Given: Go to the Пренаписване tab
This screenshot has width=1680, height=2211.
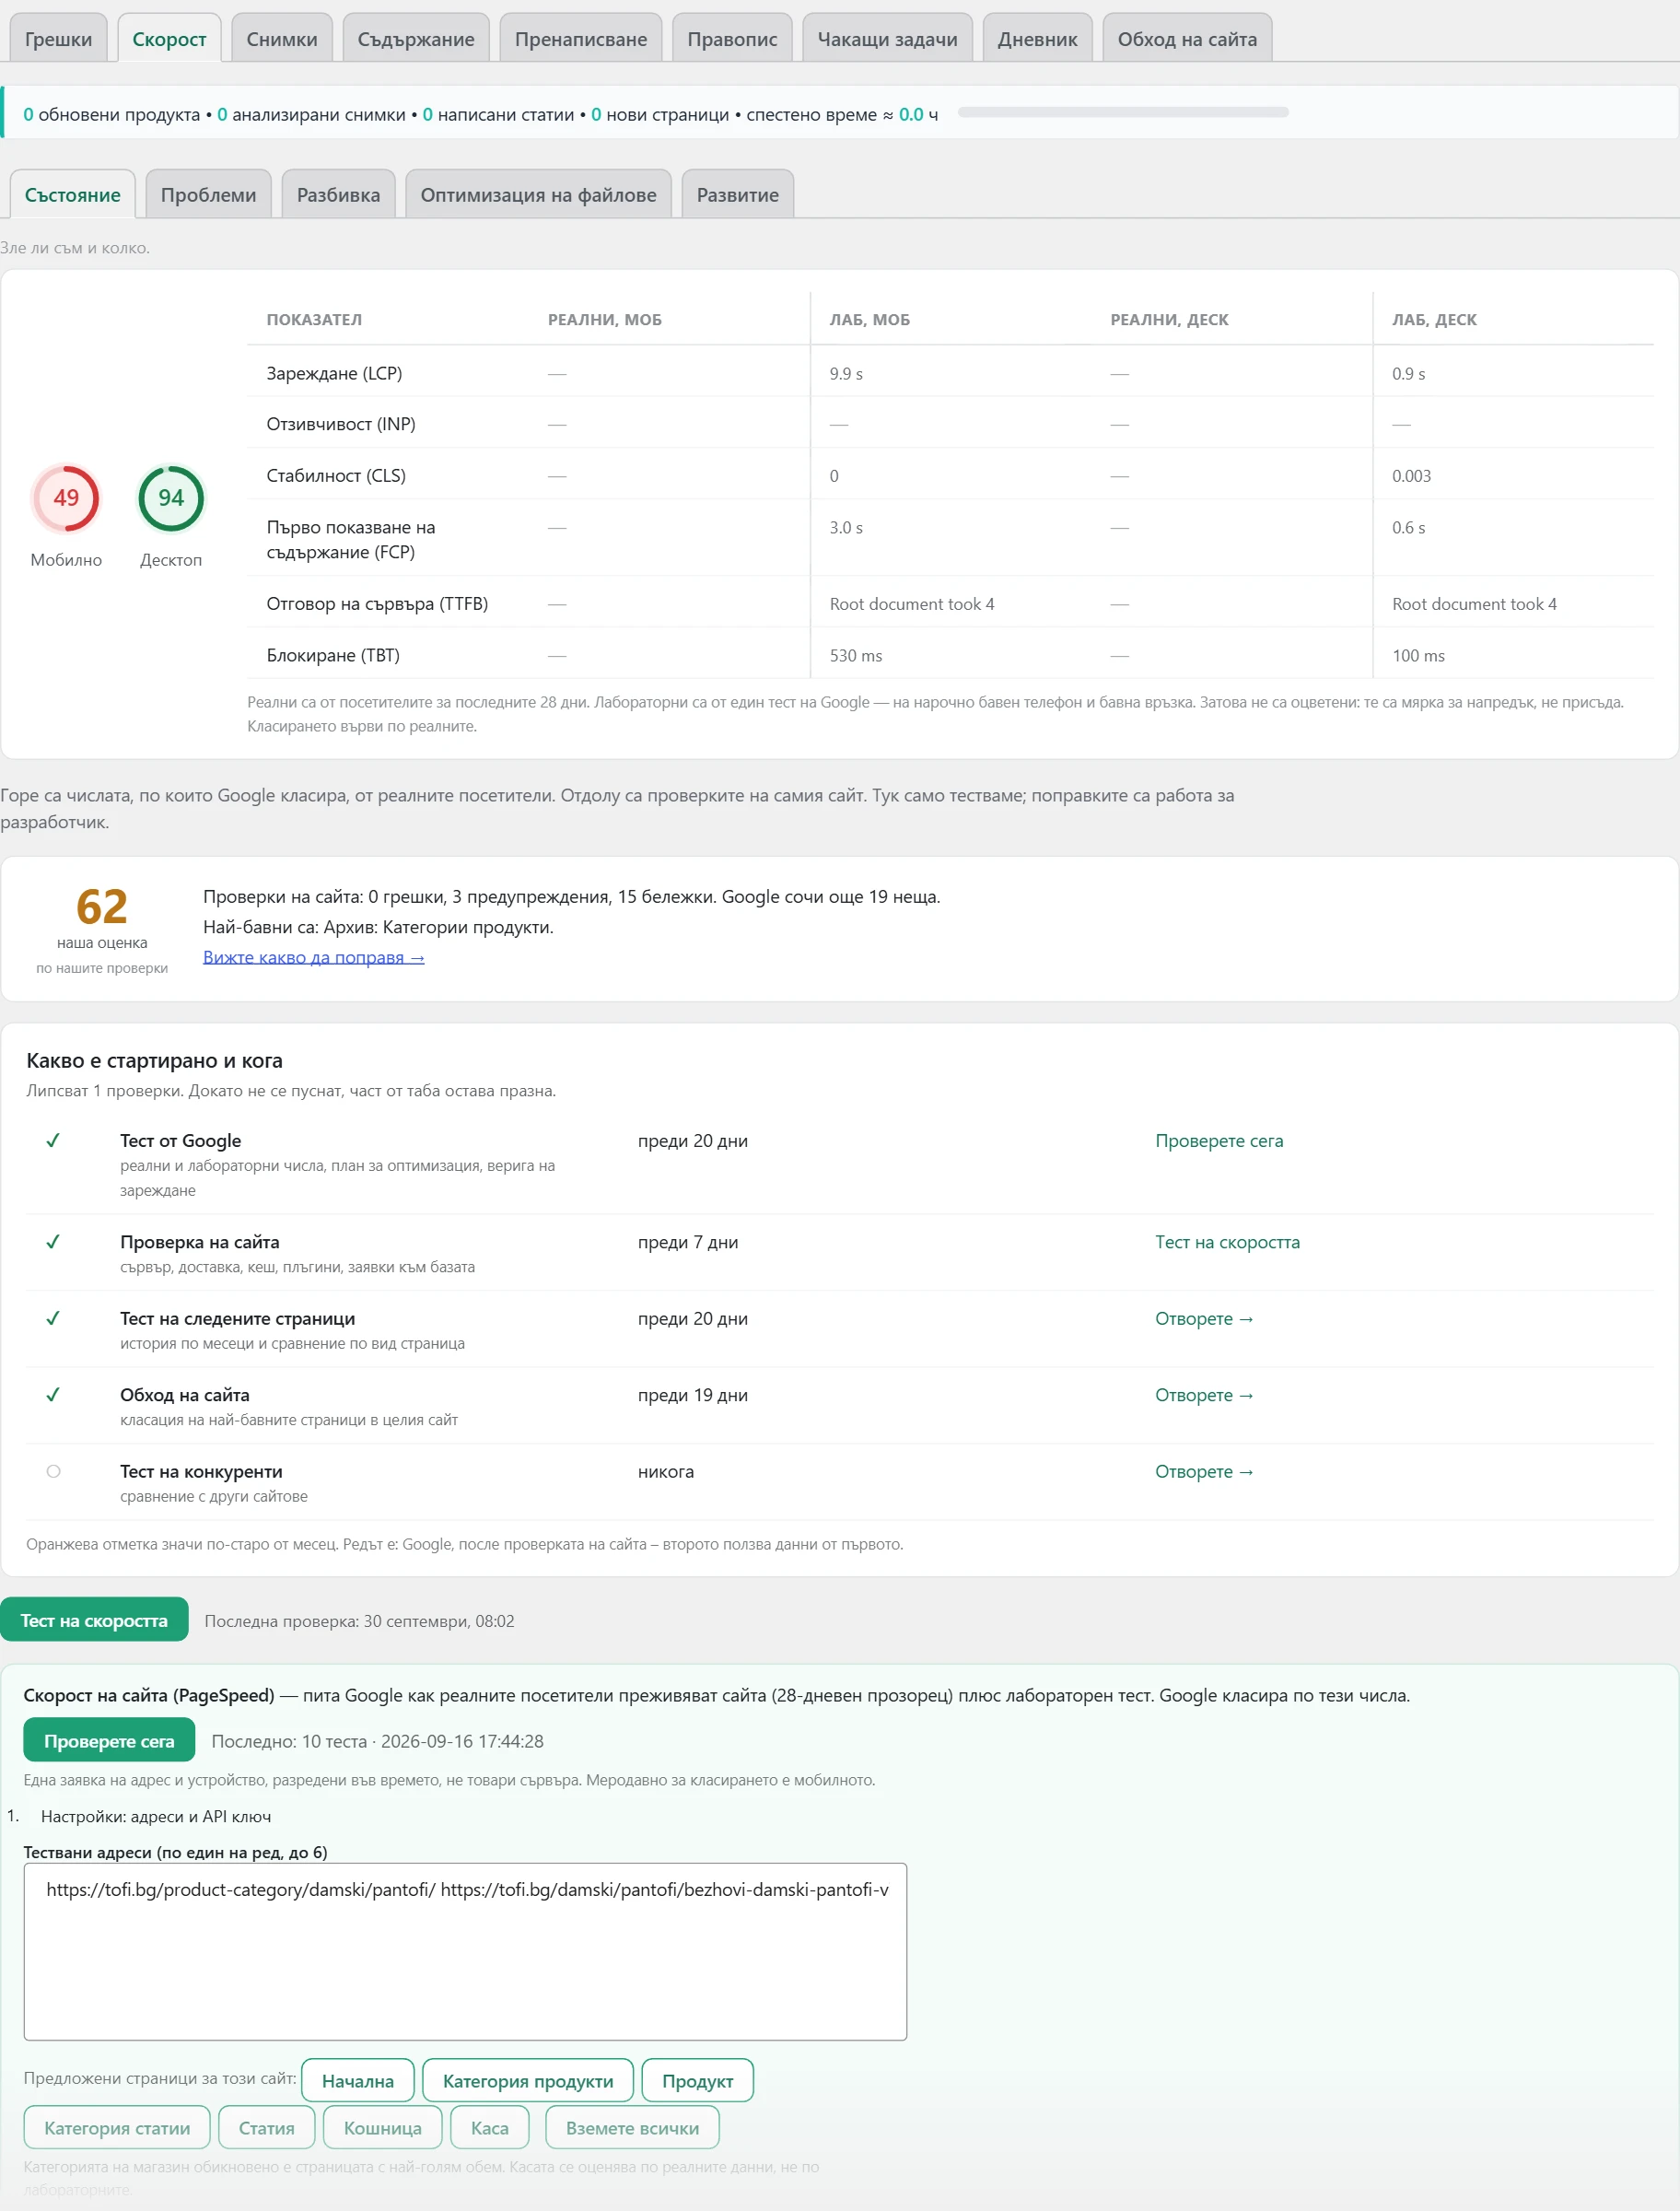Looking at the screenshot, I should click(581, 39).
